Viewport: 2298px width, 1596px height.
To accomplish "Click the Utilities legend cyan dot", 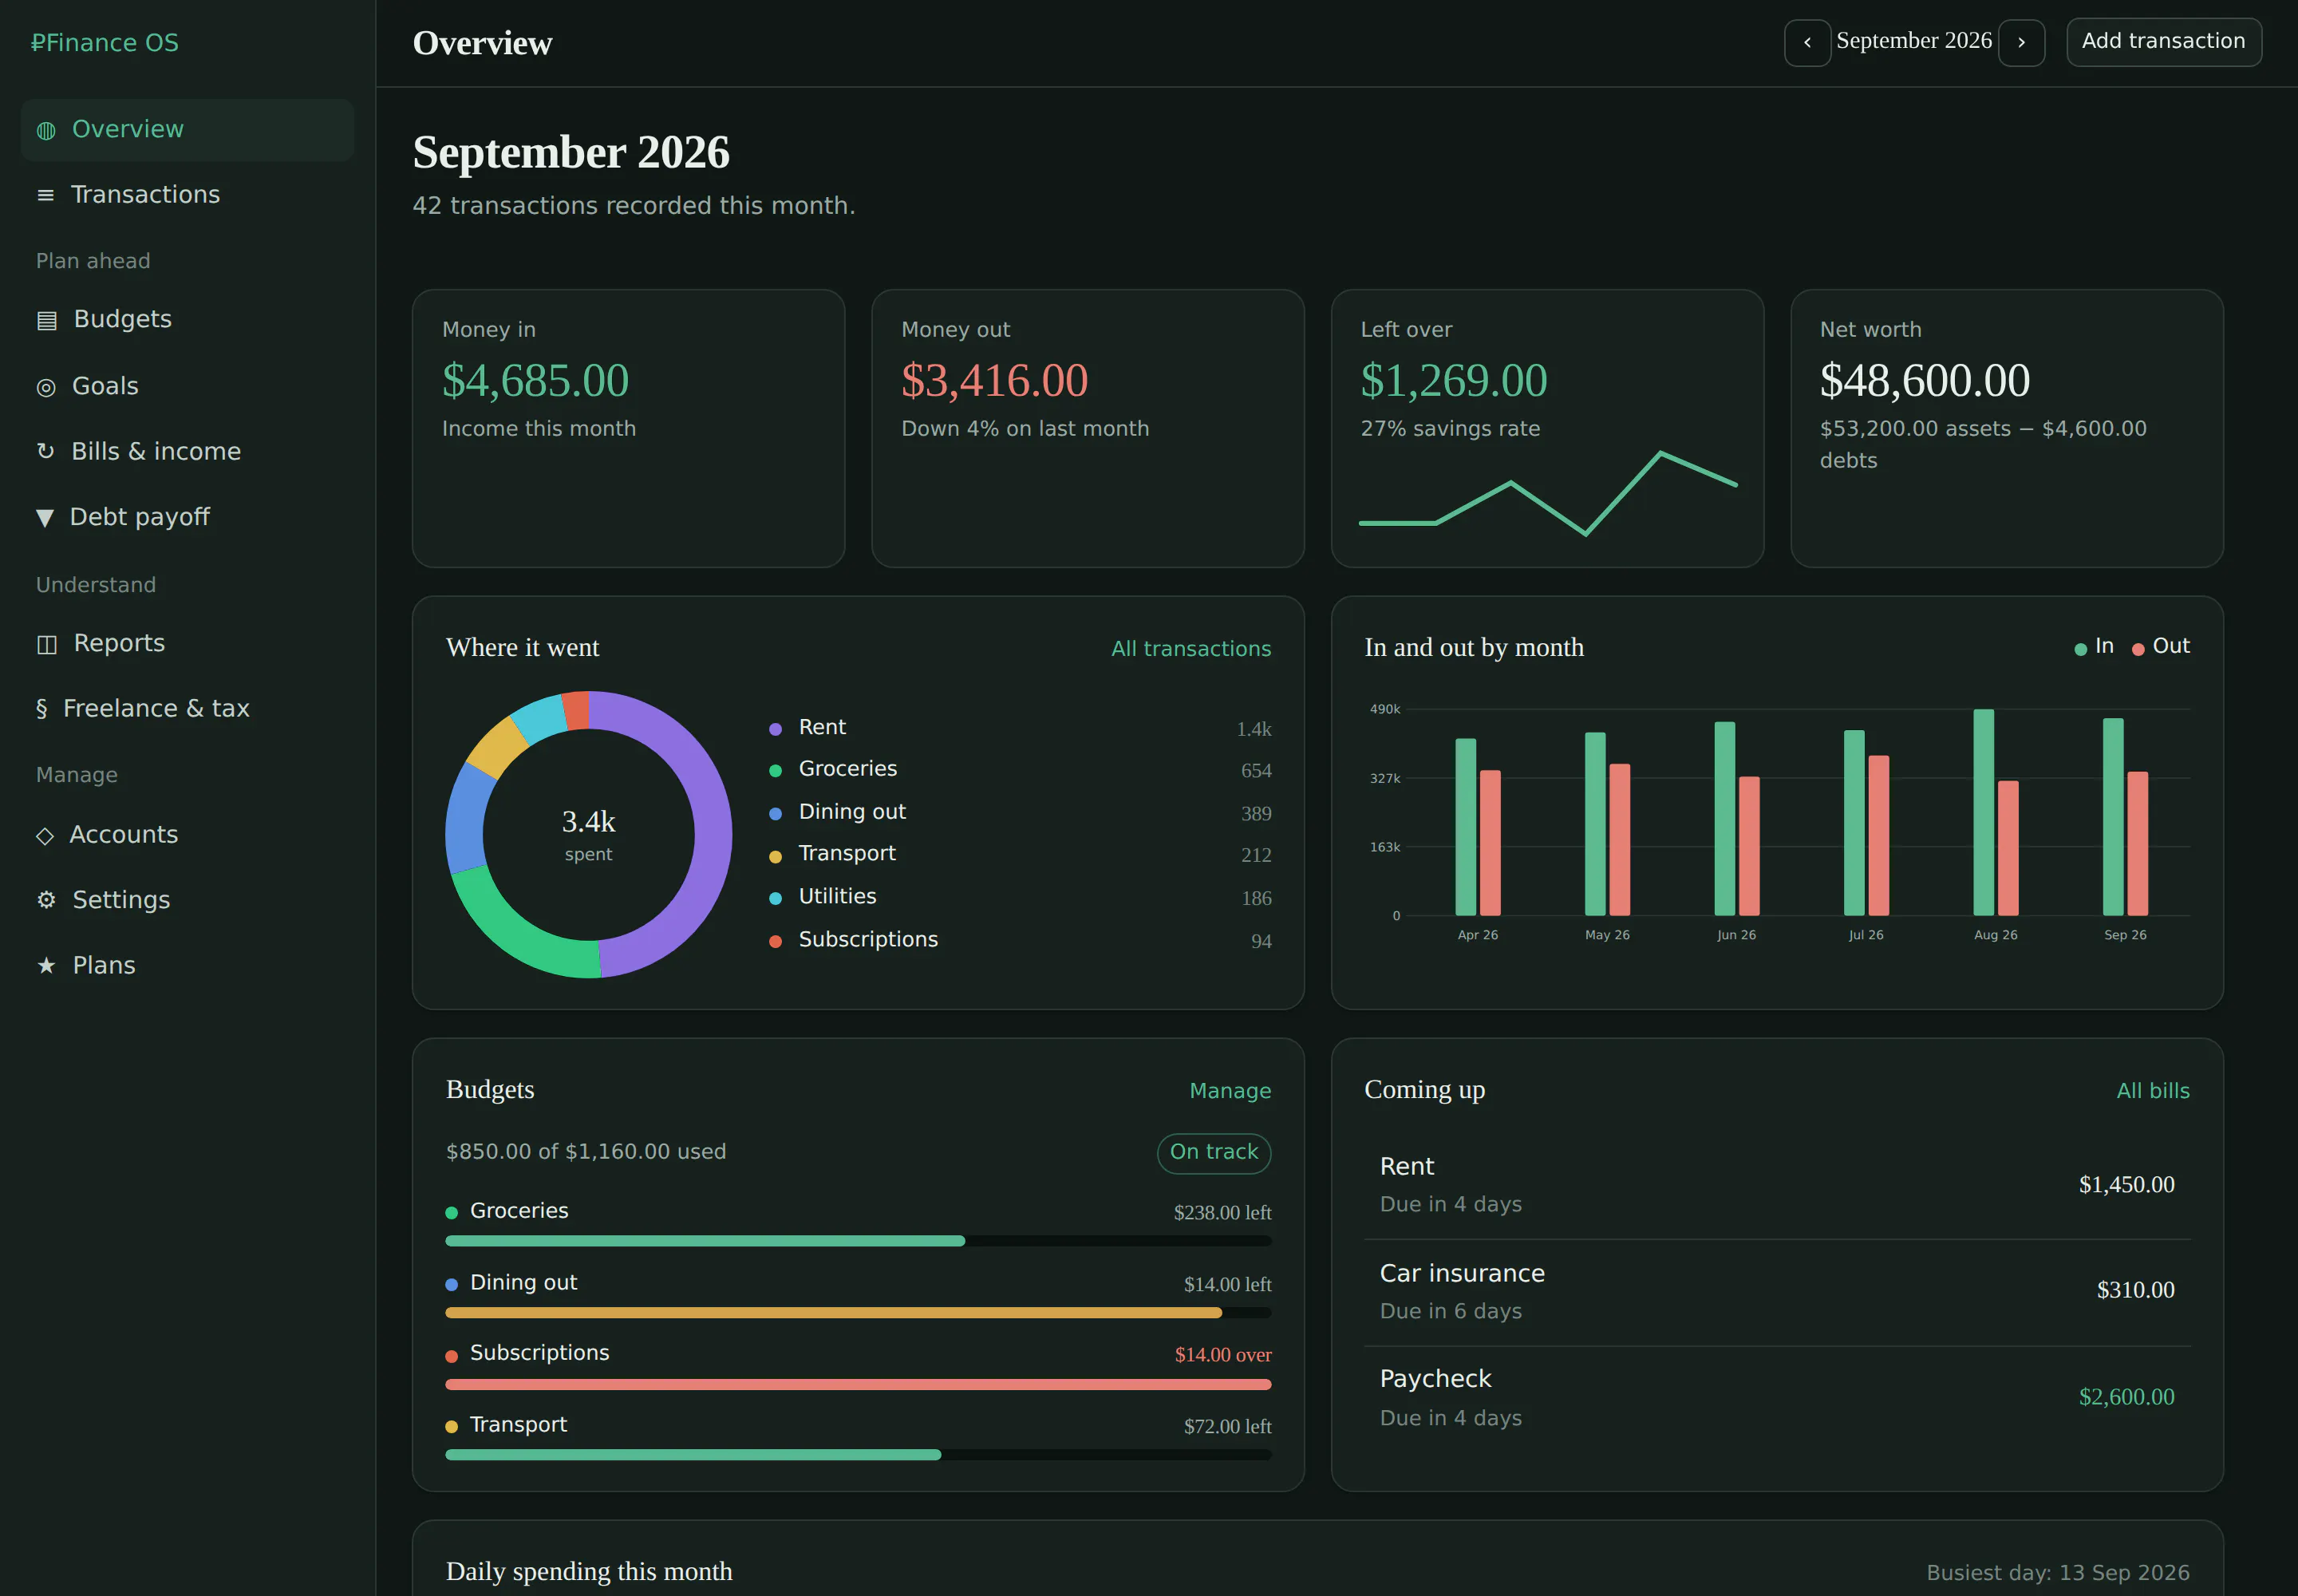I will click(x=775, y=899).
